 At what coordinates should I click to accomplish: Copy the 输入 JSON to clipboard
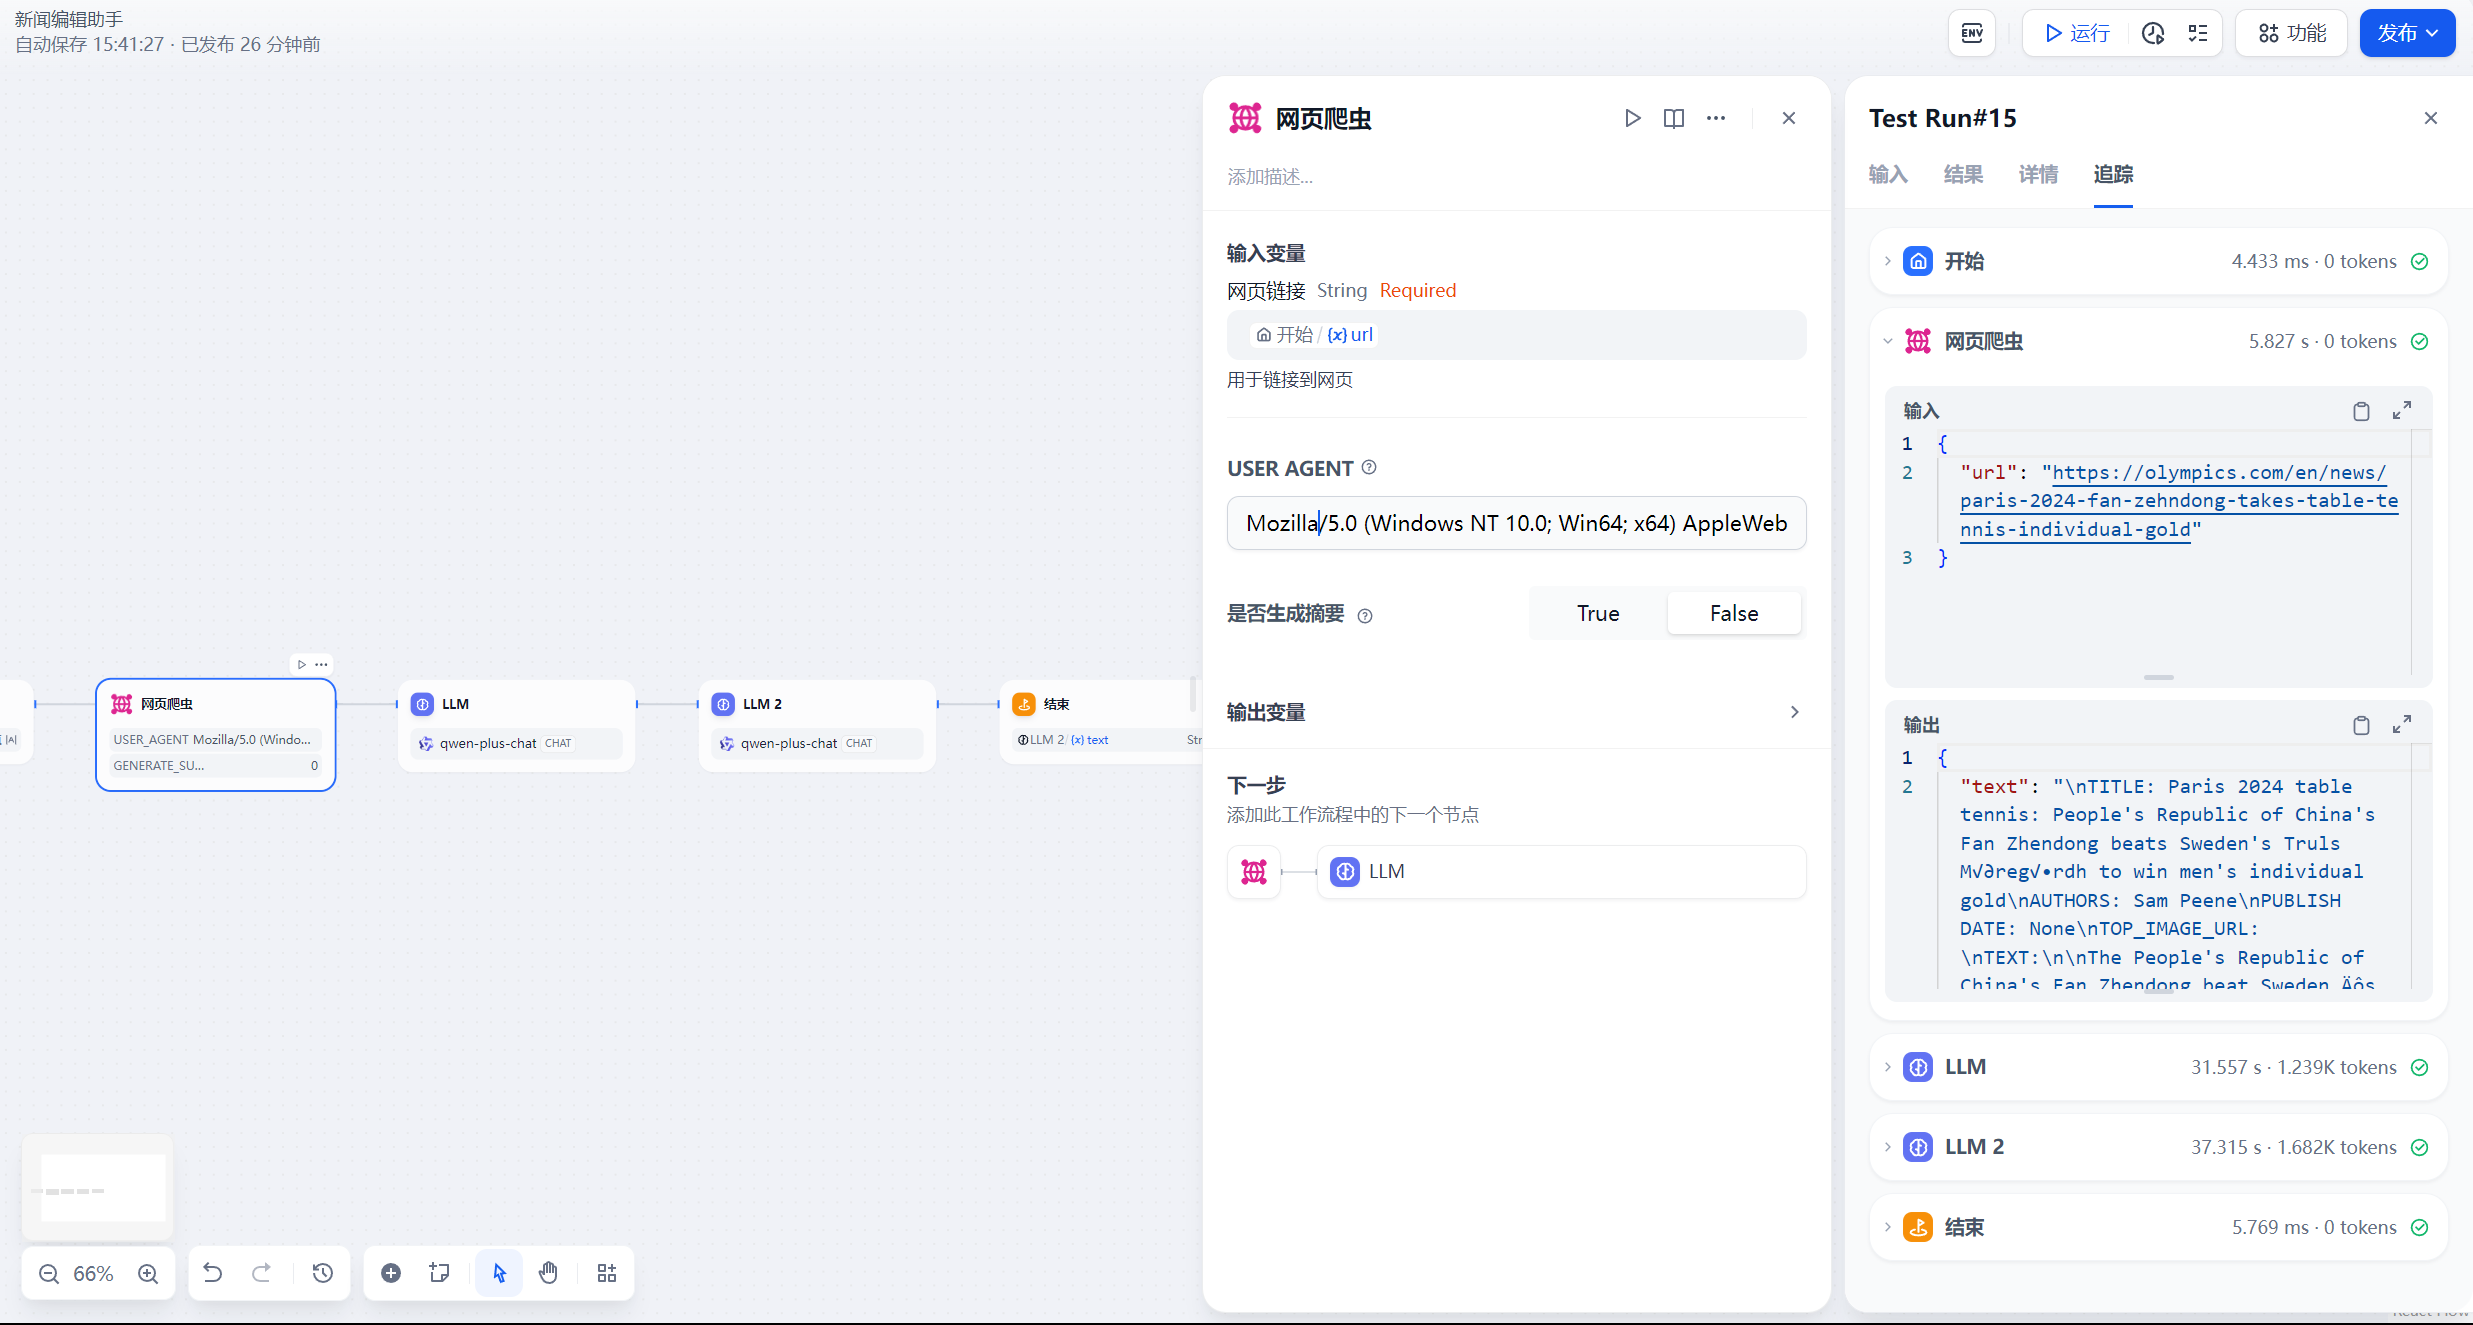pos(2361,411)
